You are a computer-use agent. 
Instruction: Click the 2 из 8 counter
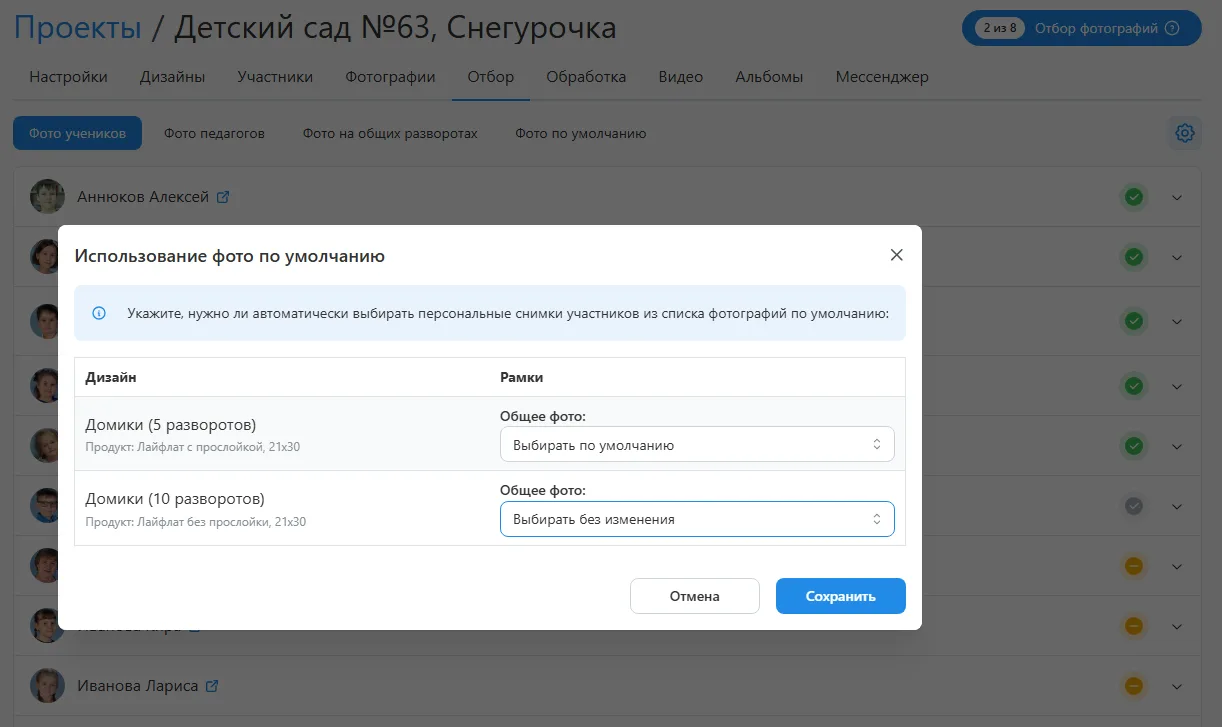tap(1000, 28)
